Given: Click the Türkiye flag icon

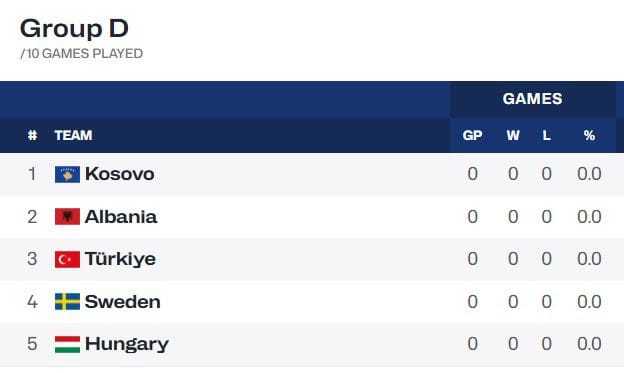Looking at the screenshot, I should [67, 259].
